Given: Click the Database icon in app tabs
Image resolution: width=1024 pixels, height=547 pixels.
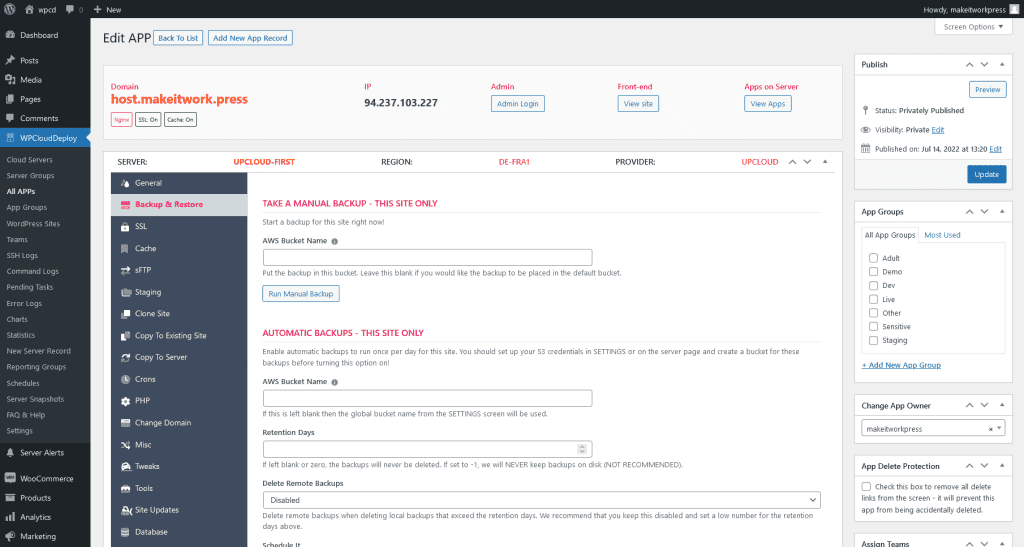Looking at the screenshot, I should point(125,532).
